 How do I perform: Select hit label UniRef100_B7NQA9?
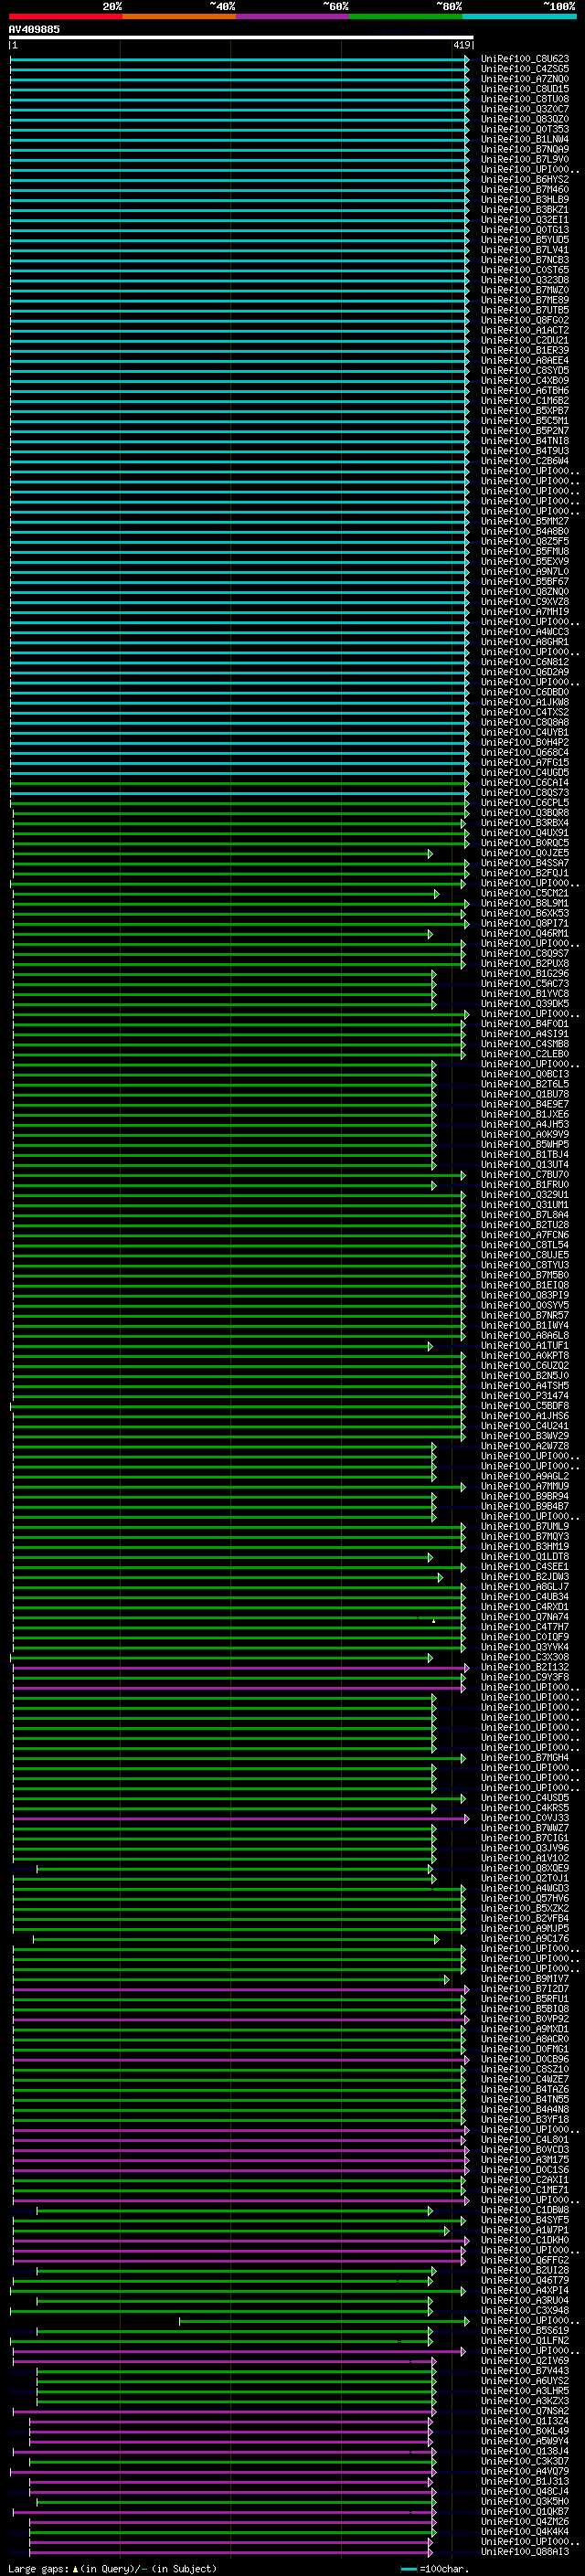pyautogui.click(x=525, y=149)
